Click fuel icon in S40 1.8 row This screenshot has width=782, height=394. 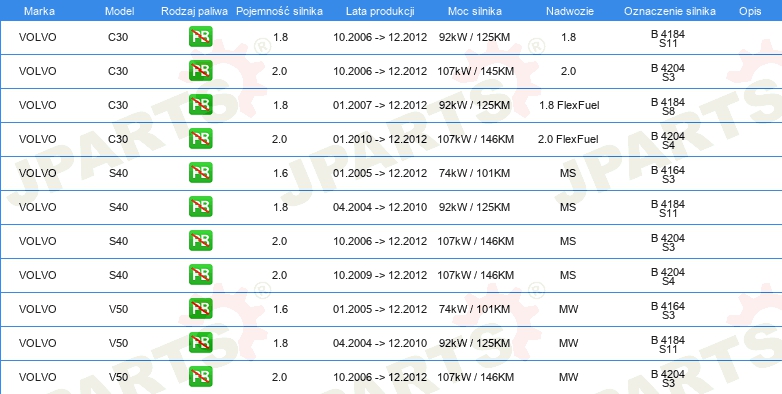(200, 207)
